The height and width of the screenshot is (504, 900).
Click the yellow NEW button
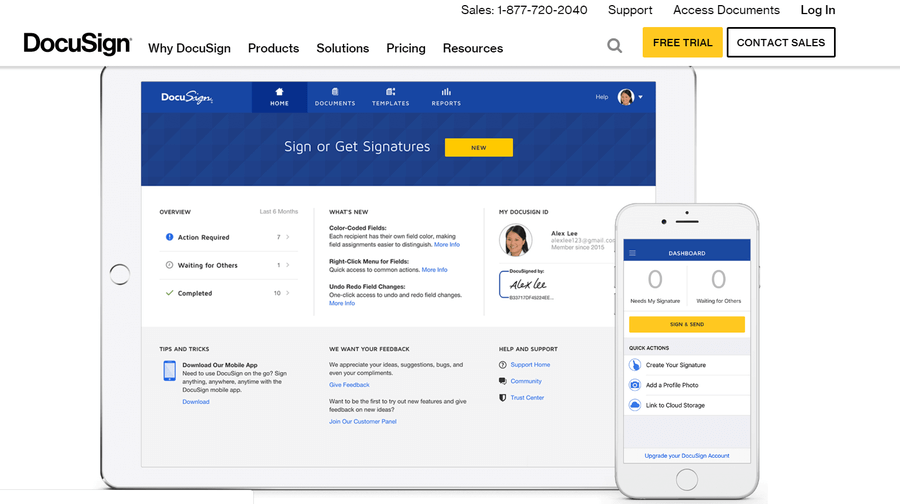479,148
